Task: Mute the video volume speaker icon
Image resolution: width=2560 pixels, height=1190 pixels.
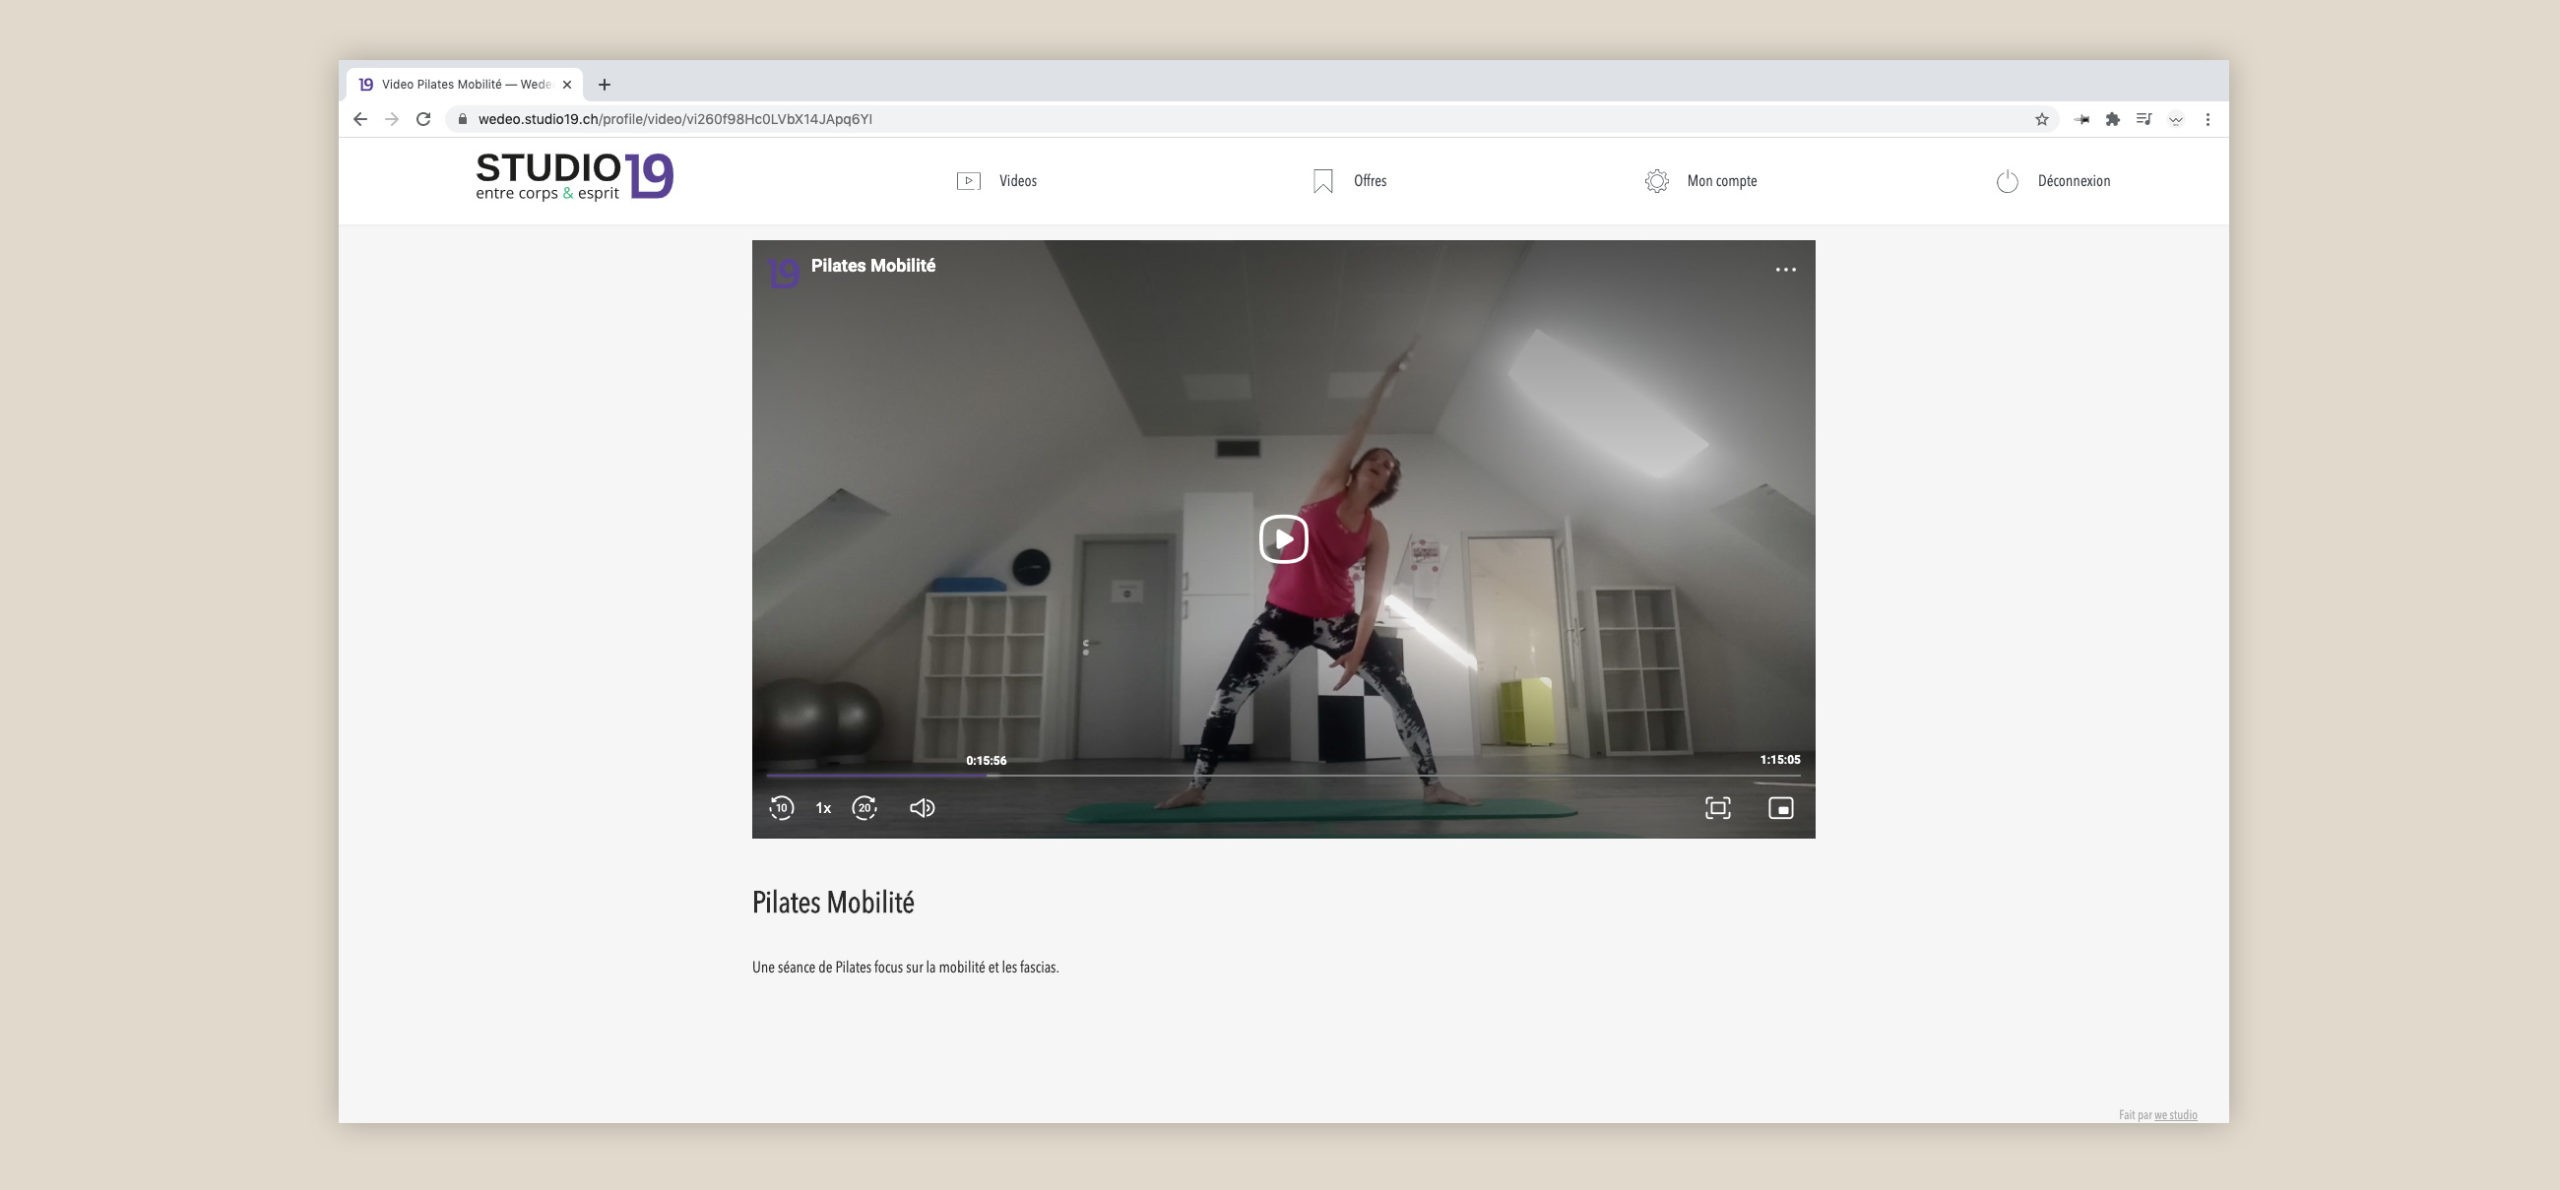Action: tap(922, 808)
